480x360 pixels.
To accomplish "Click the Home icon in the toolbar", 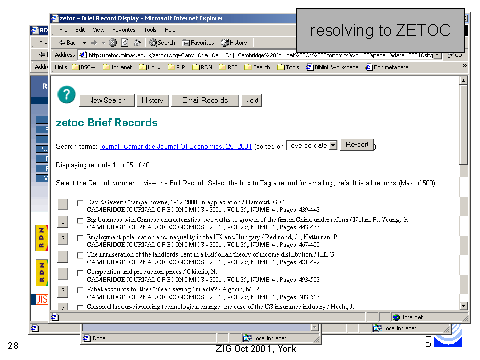I will [x=137, y=43].
